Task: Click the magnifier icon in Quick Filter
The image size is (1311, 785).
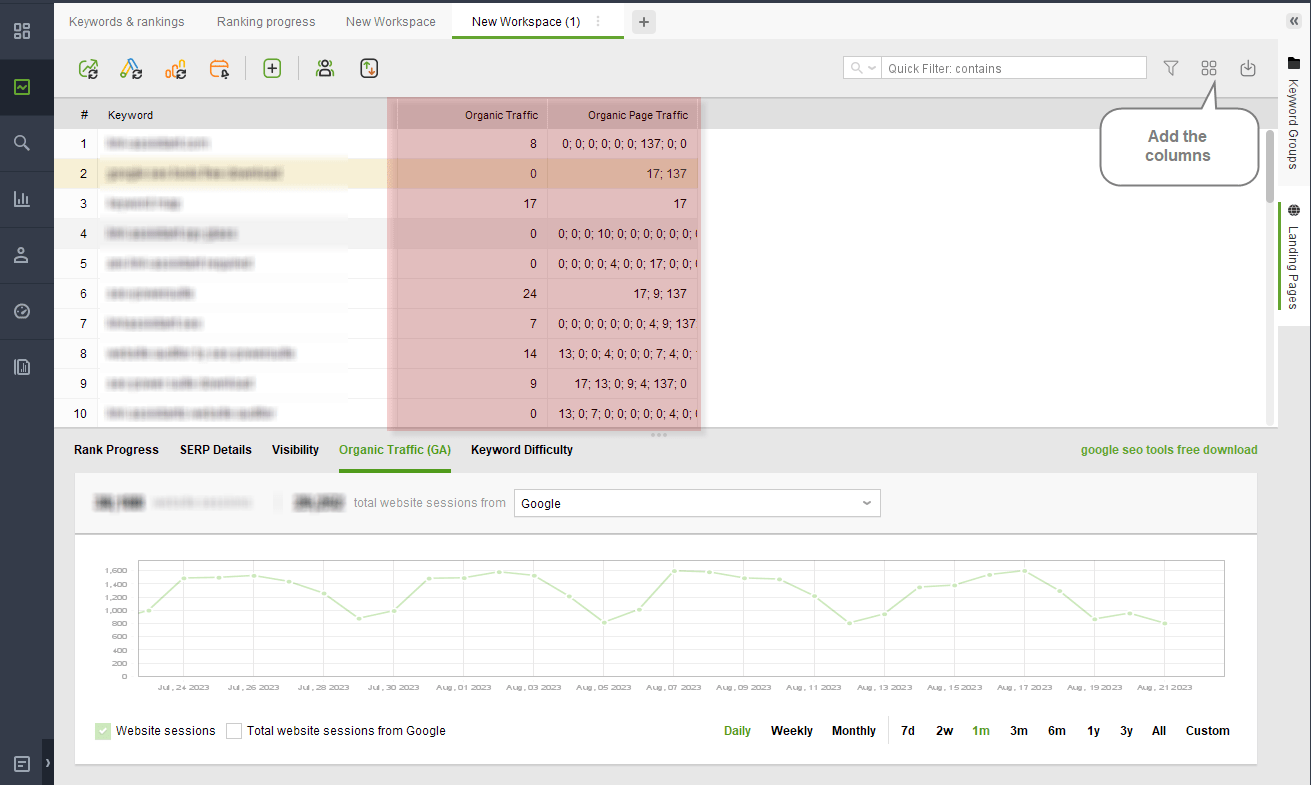Action: coord(857,68)
